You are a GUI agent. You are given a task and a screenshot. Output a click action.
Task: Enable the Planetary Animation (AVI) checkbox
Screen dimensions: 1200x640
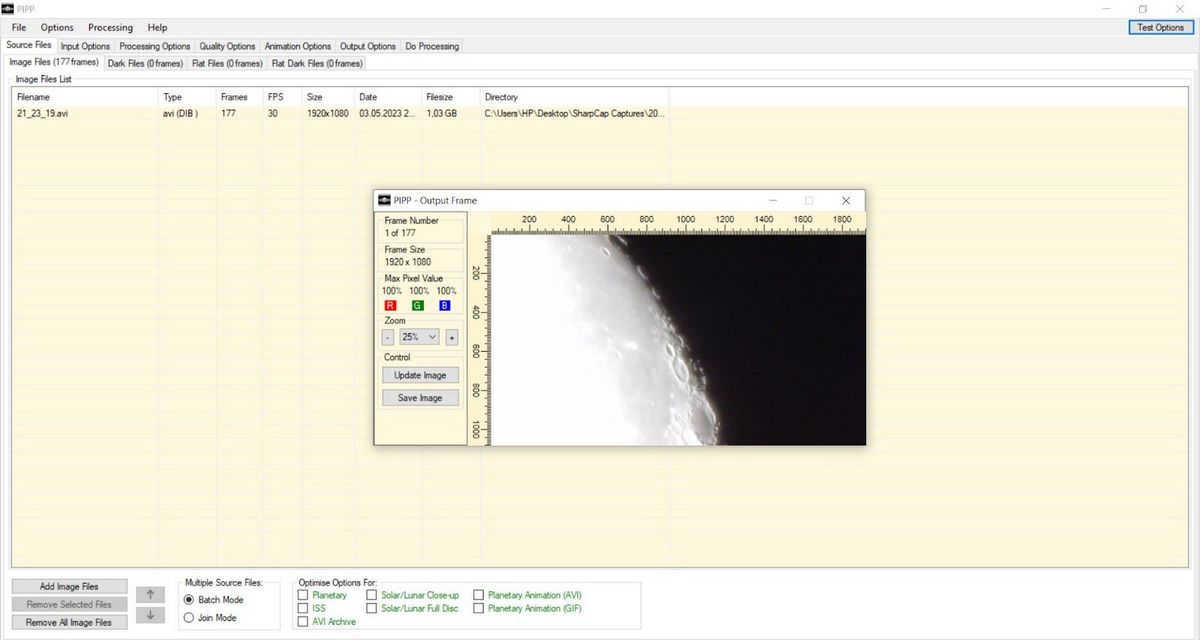tap(479, 595)
